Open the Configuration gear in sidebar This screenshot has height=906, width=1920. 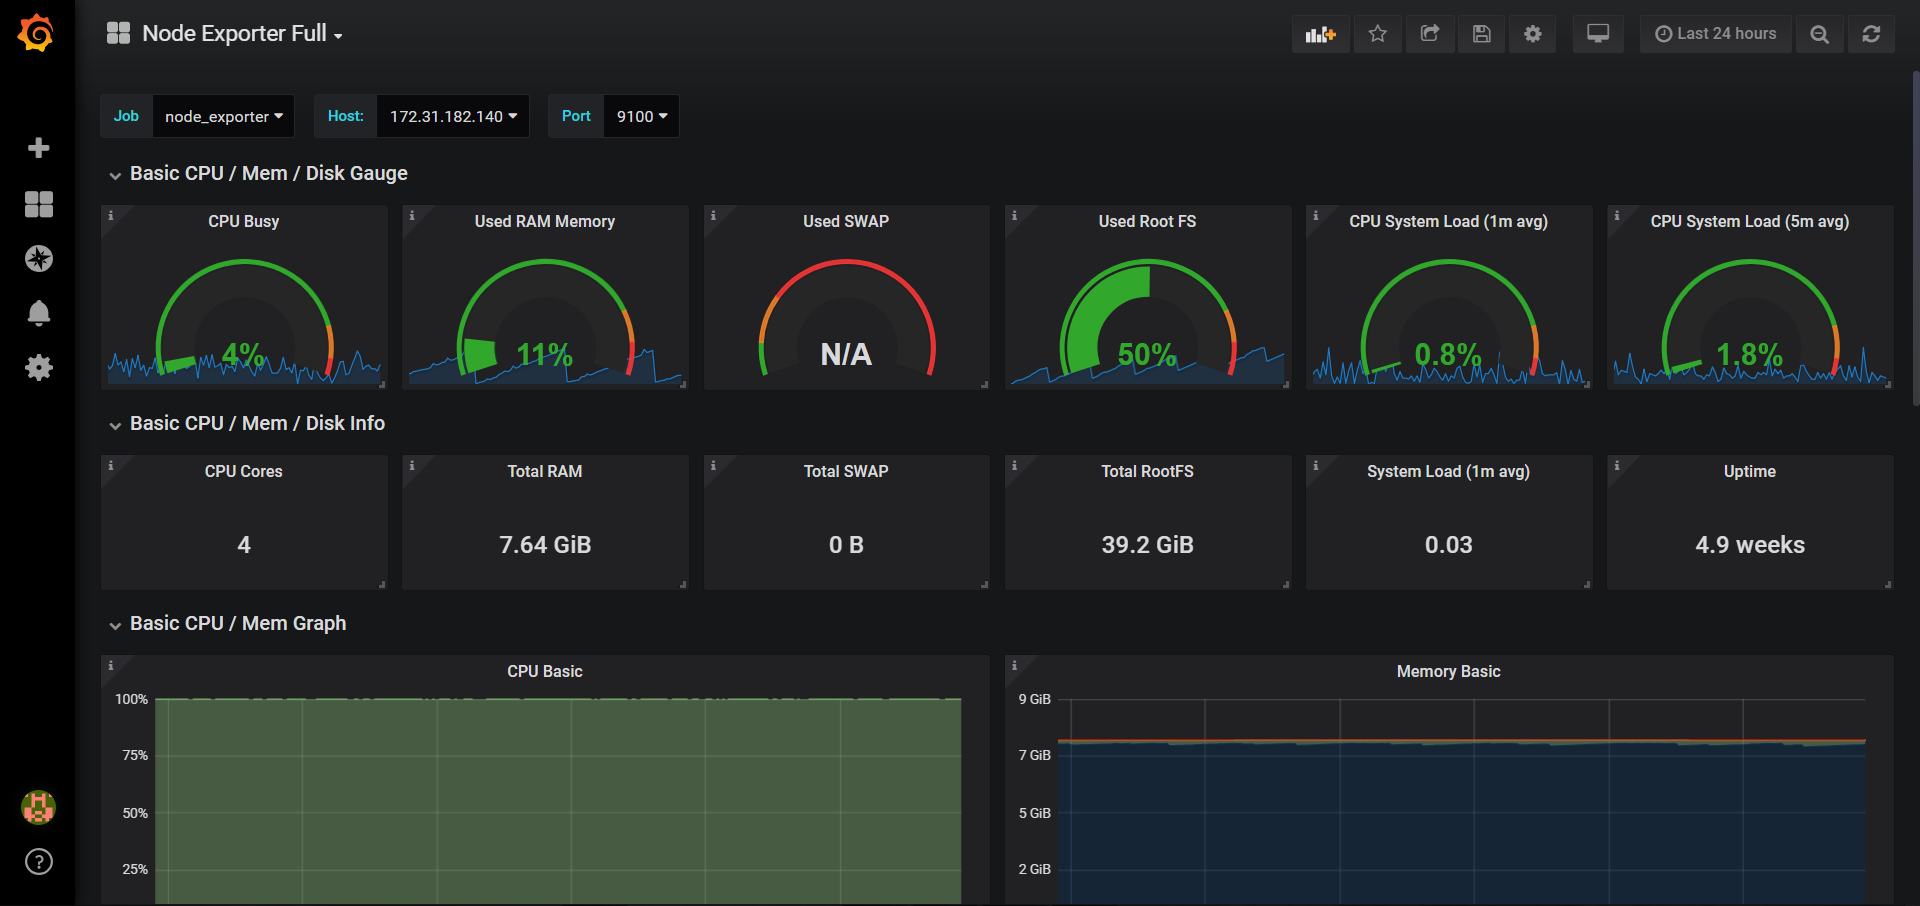click(x=38, y=367)
